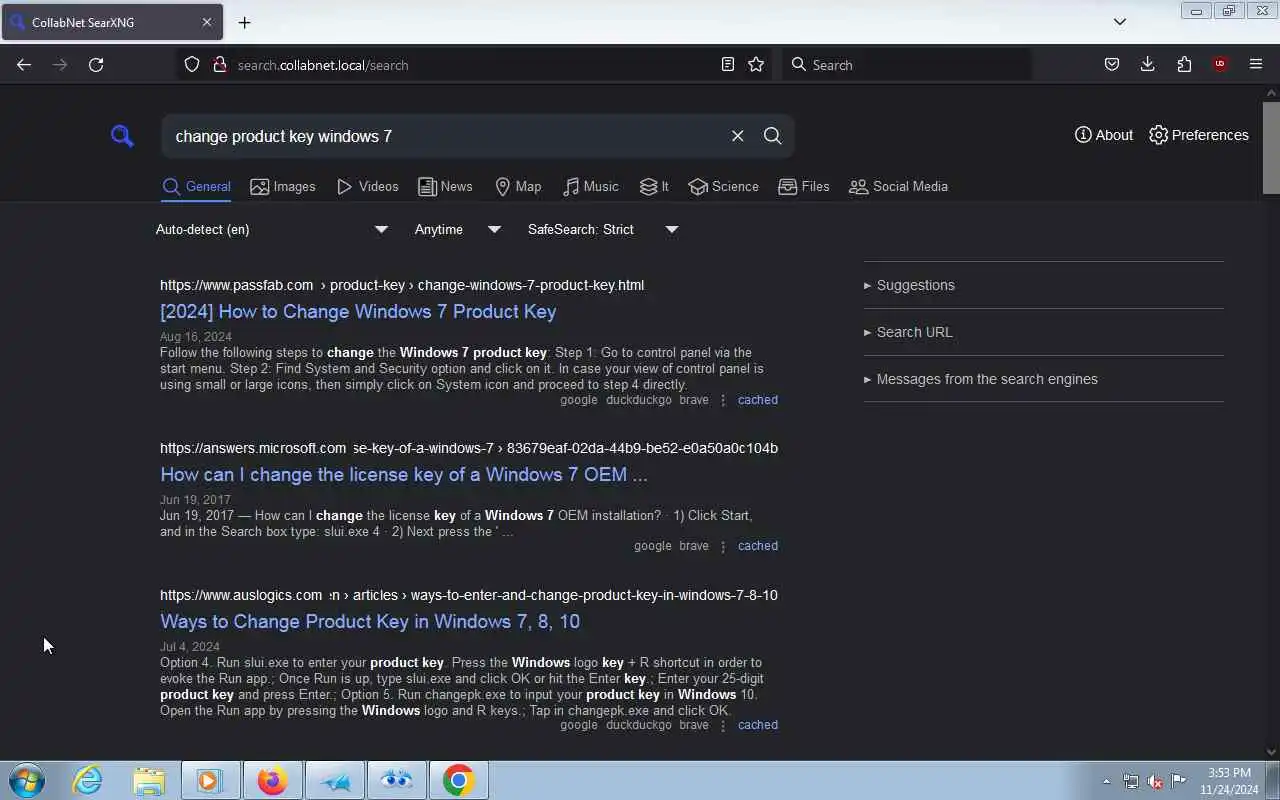Open Preferences with the gear icon
Image resolution: width=1280 pixels, height=800 pixels.
click(x=1199, y=135)
